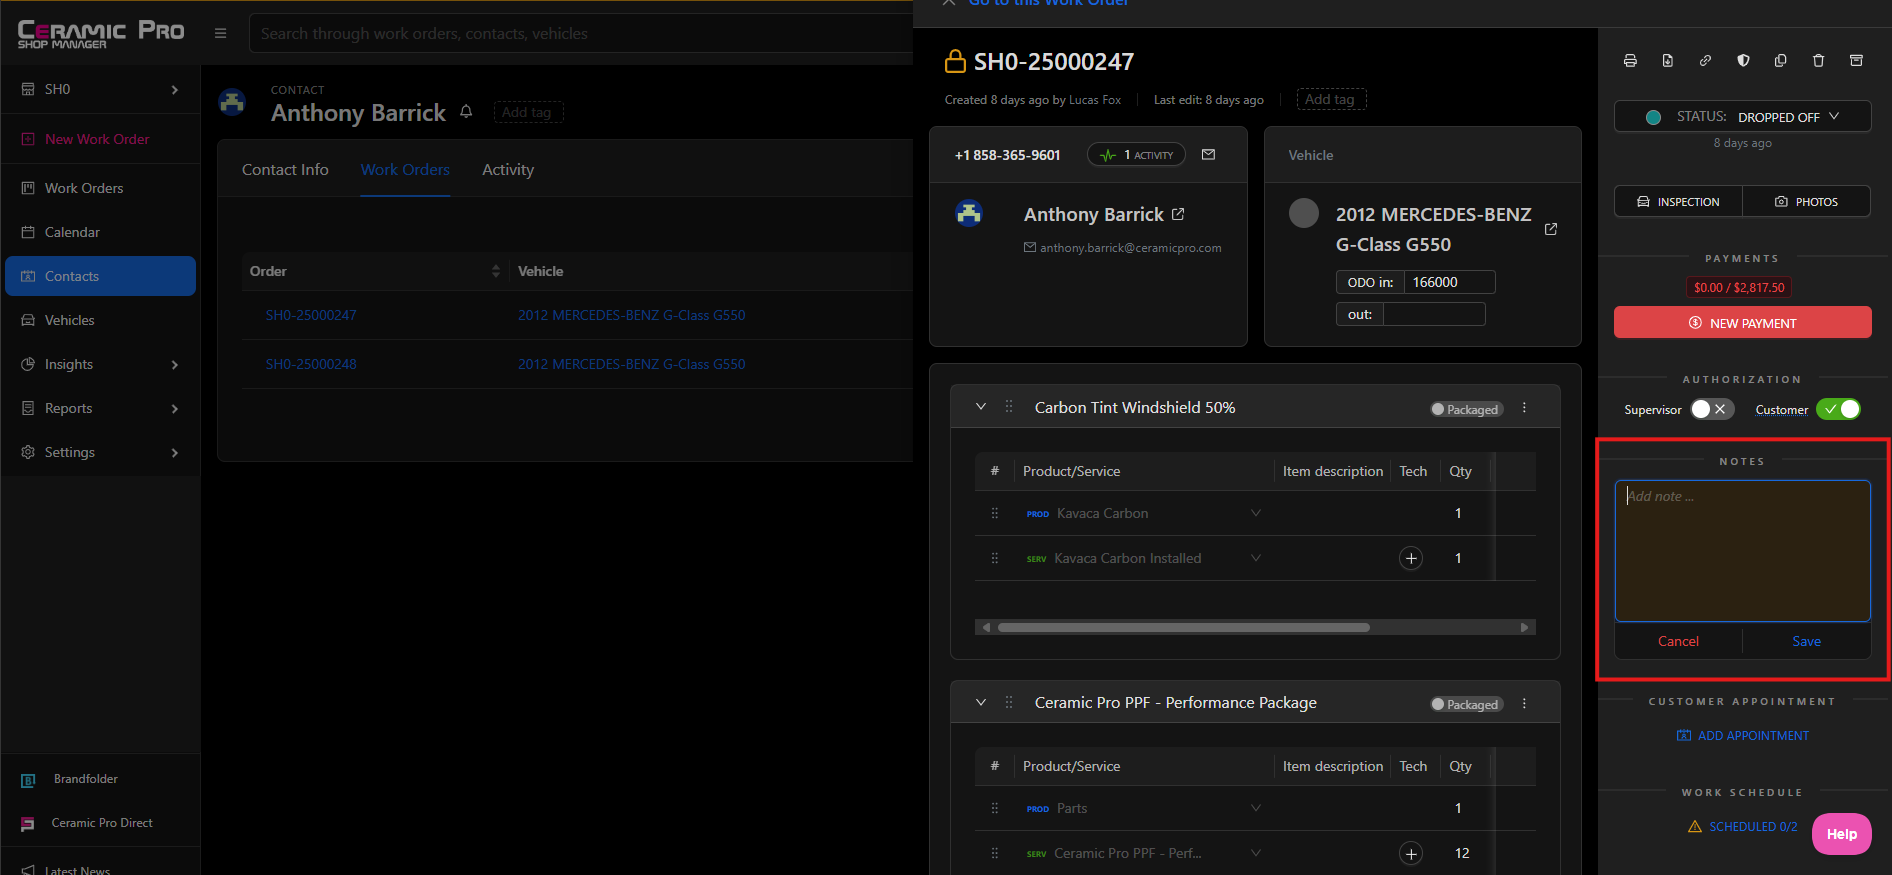1892x875 pixels.
Task: Open three-dot menu for Carbon Tint Windshield
Action: pos(1524,408)
